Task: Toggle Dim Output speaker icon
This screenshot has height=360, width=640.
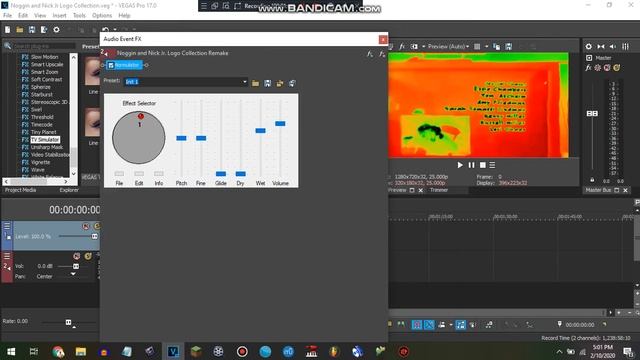Action: click(613, 47)
